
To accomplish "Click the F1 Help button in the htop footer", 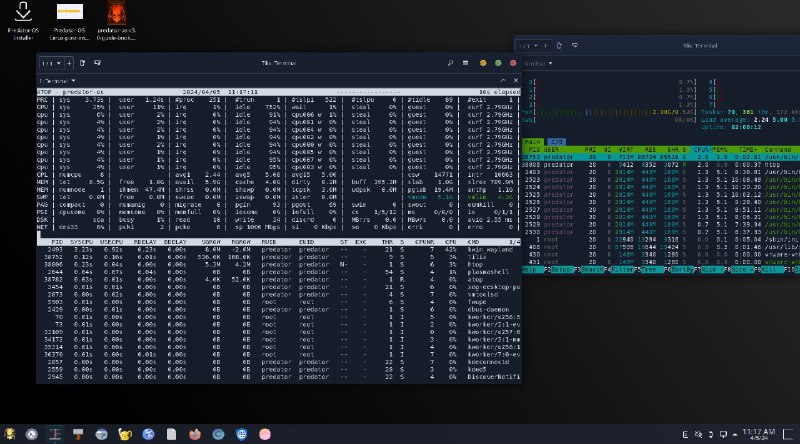I will coord(533,269).
